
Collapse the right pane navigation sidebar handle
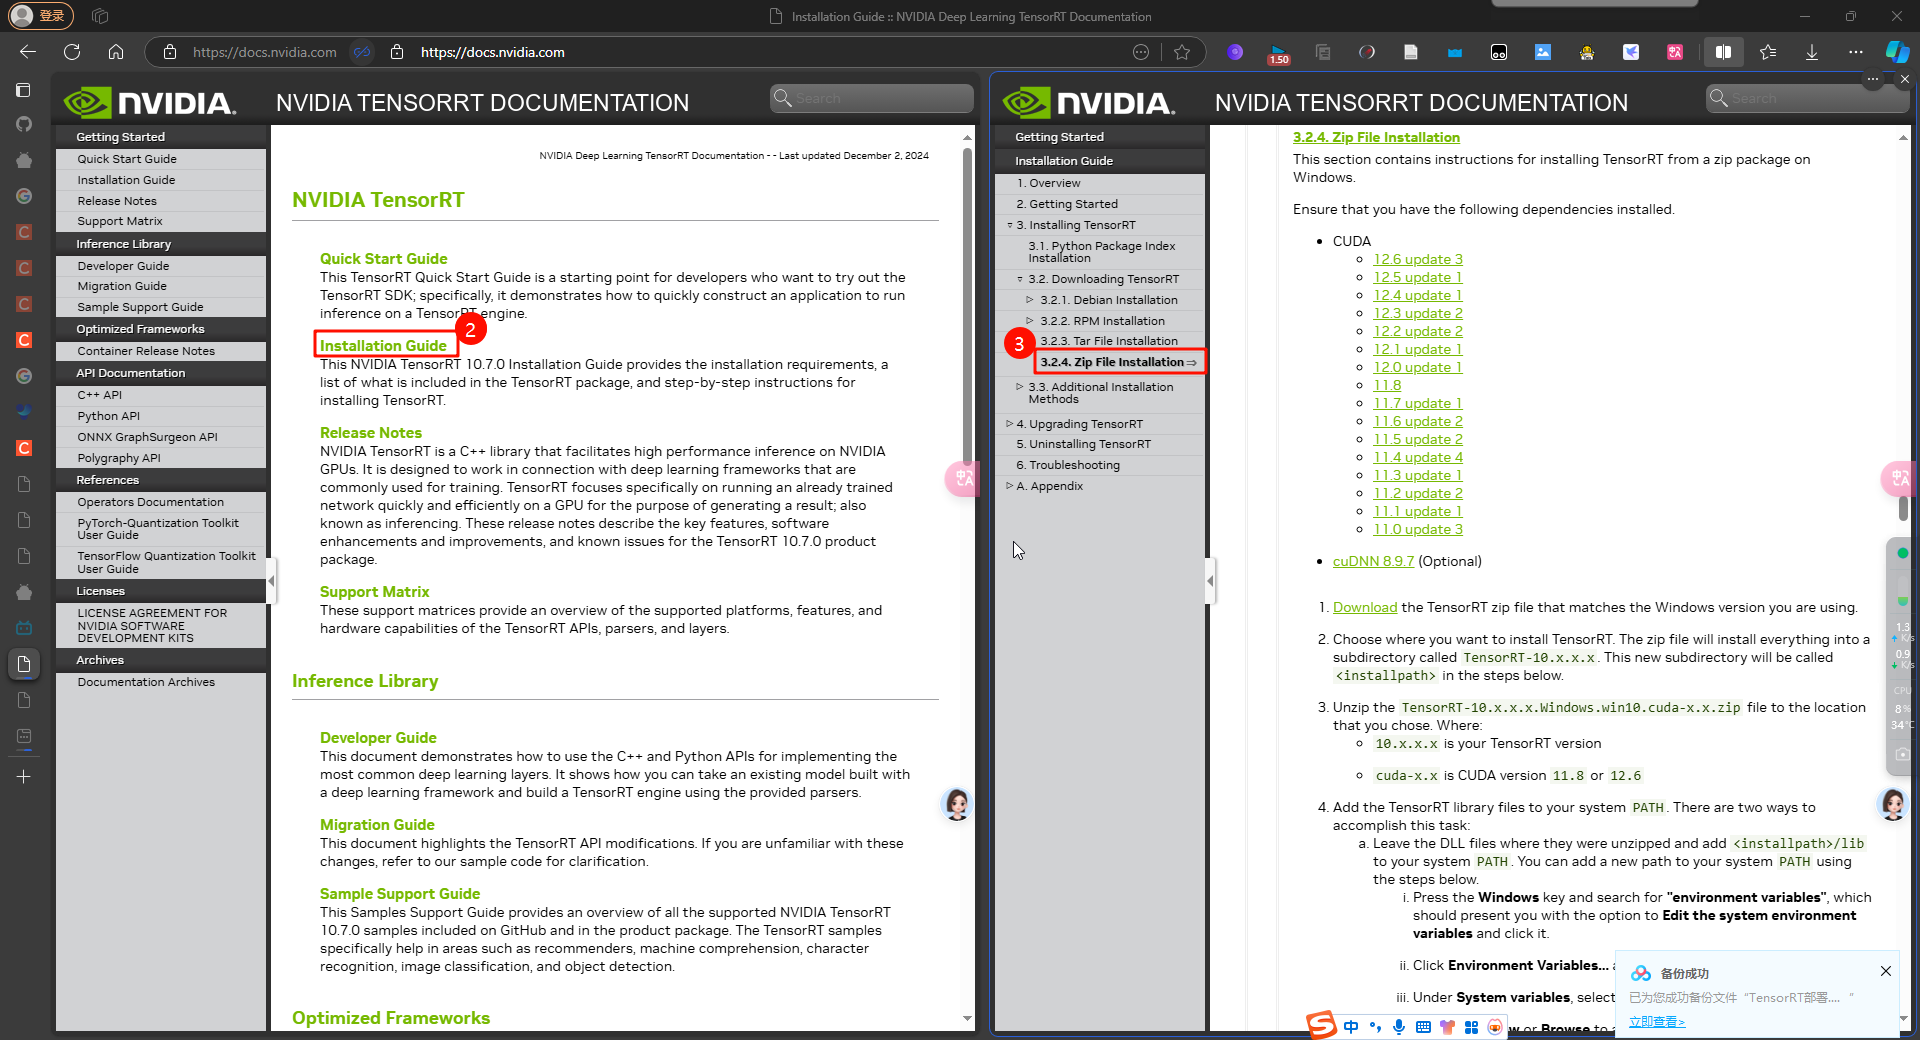point(1210,581)
